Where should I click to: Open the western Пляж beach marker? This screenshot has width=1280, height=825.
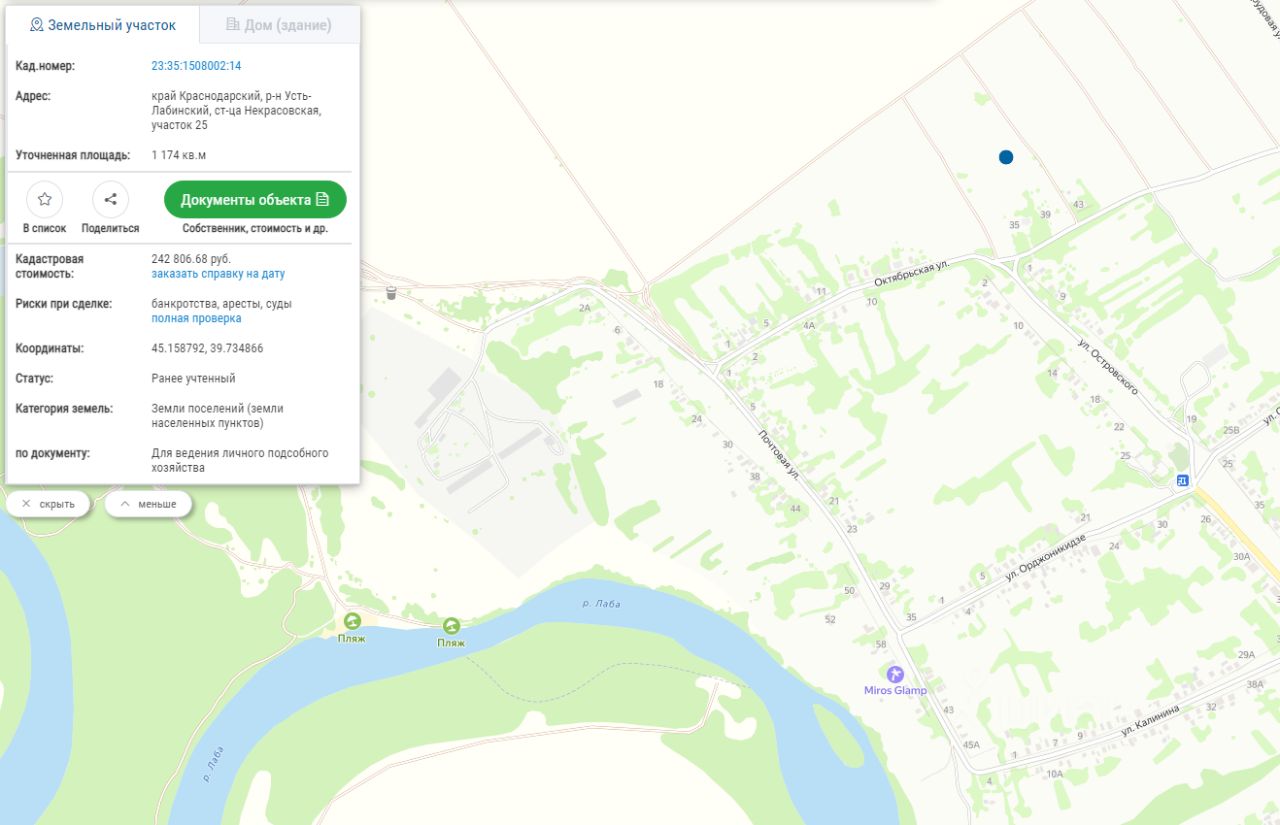352,622
